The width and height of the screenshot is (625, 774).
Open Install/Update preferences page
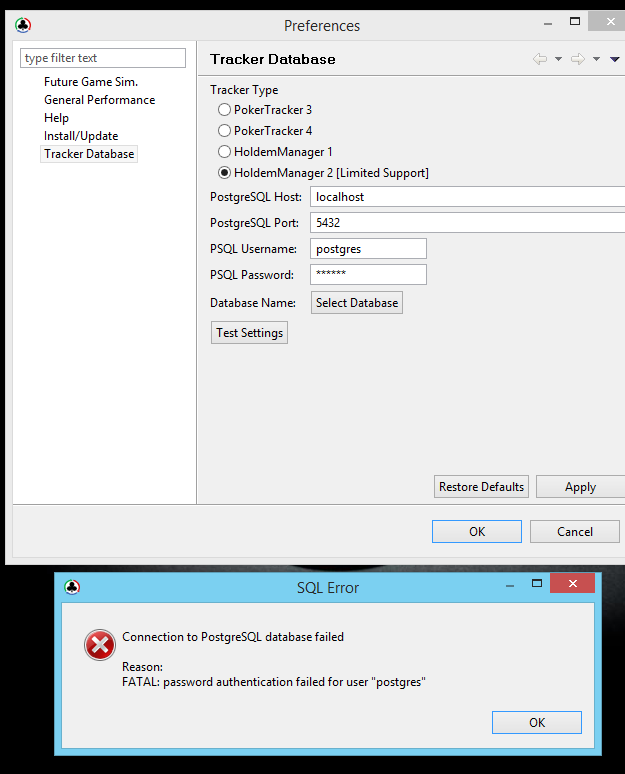(x=81, y=136)
